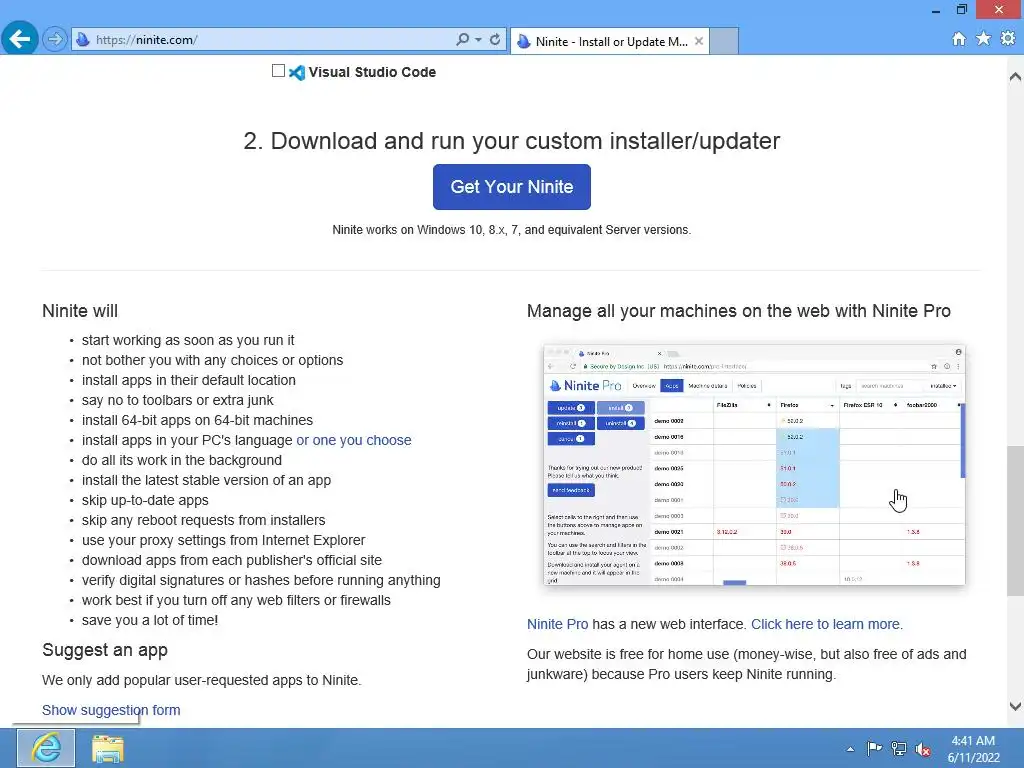Open the Ninite Pro link
Image resolution: width=1024 pixels, height=768 pixels.
(x=558, y=624)
